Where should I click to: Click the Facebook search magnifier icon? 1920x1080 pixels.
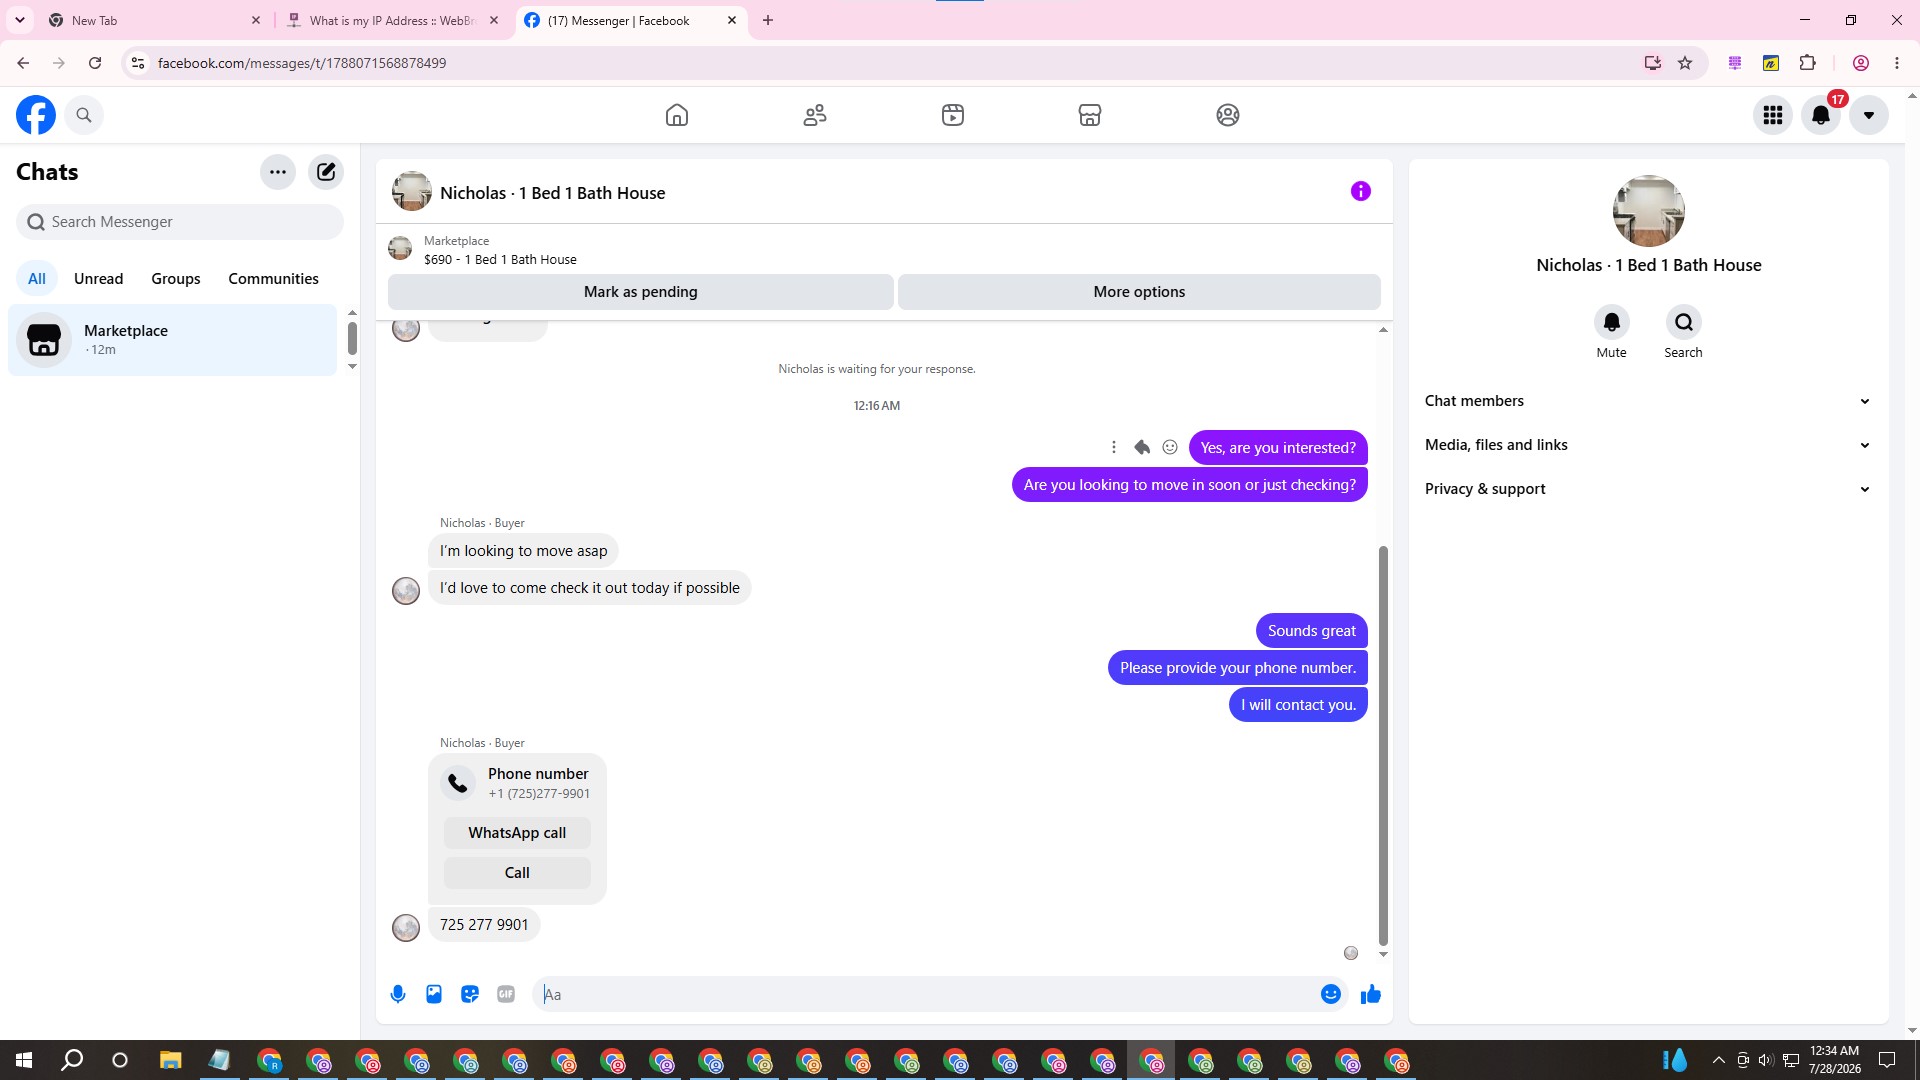tap(84, 115)
